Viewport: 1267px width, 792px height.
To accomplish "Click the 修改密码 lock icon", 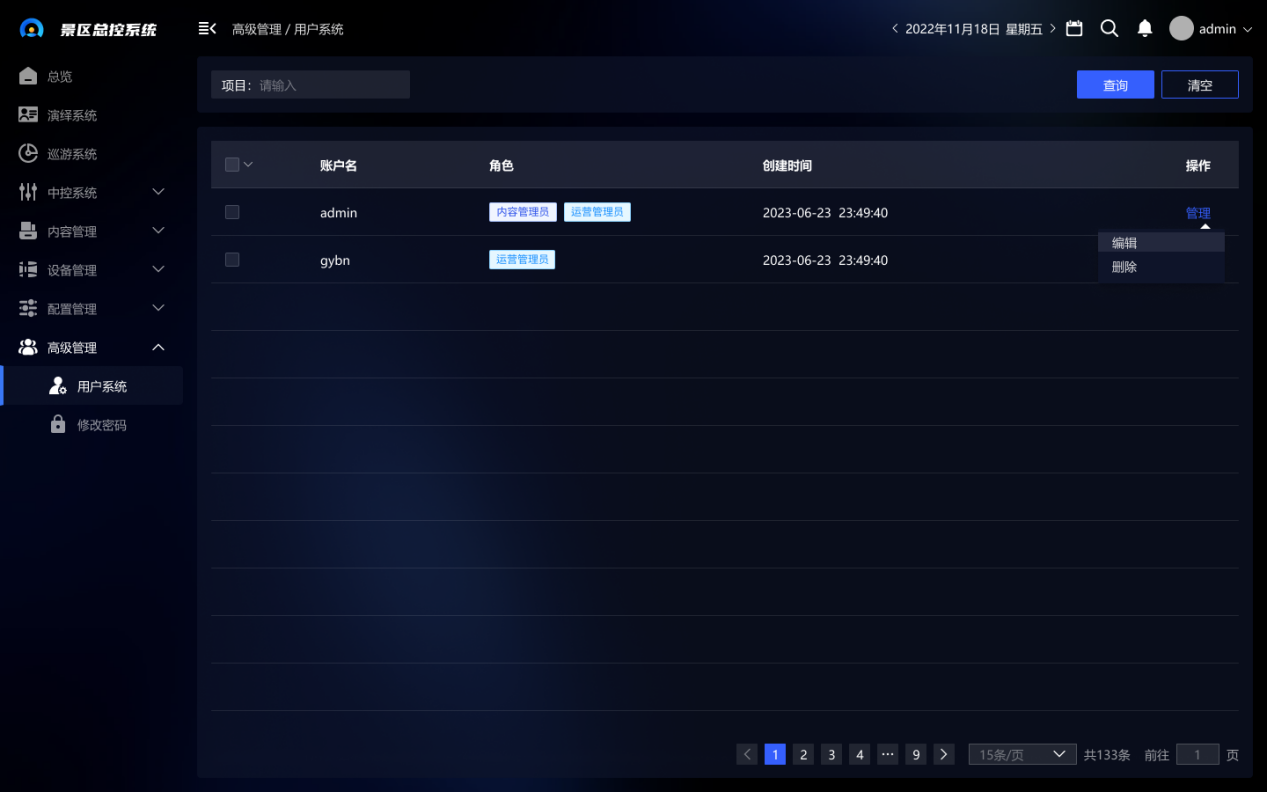I will pyautogui.click(x=58, y=424).
